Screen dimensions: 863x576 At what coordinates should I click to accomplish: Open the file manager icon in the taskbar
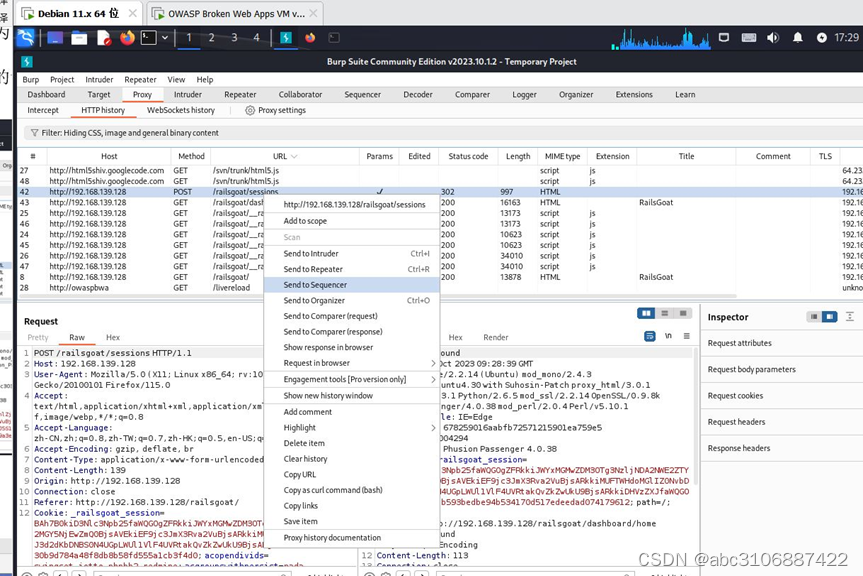point(79,38)
